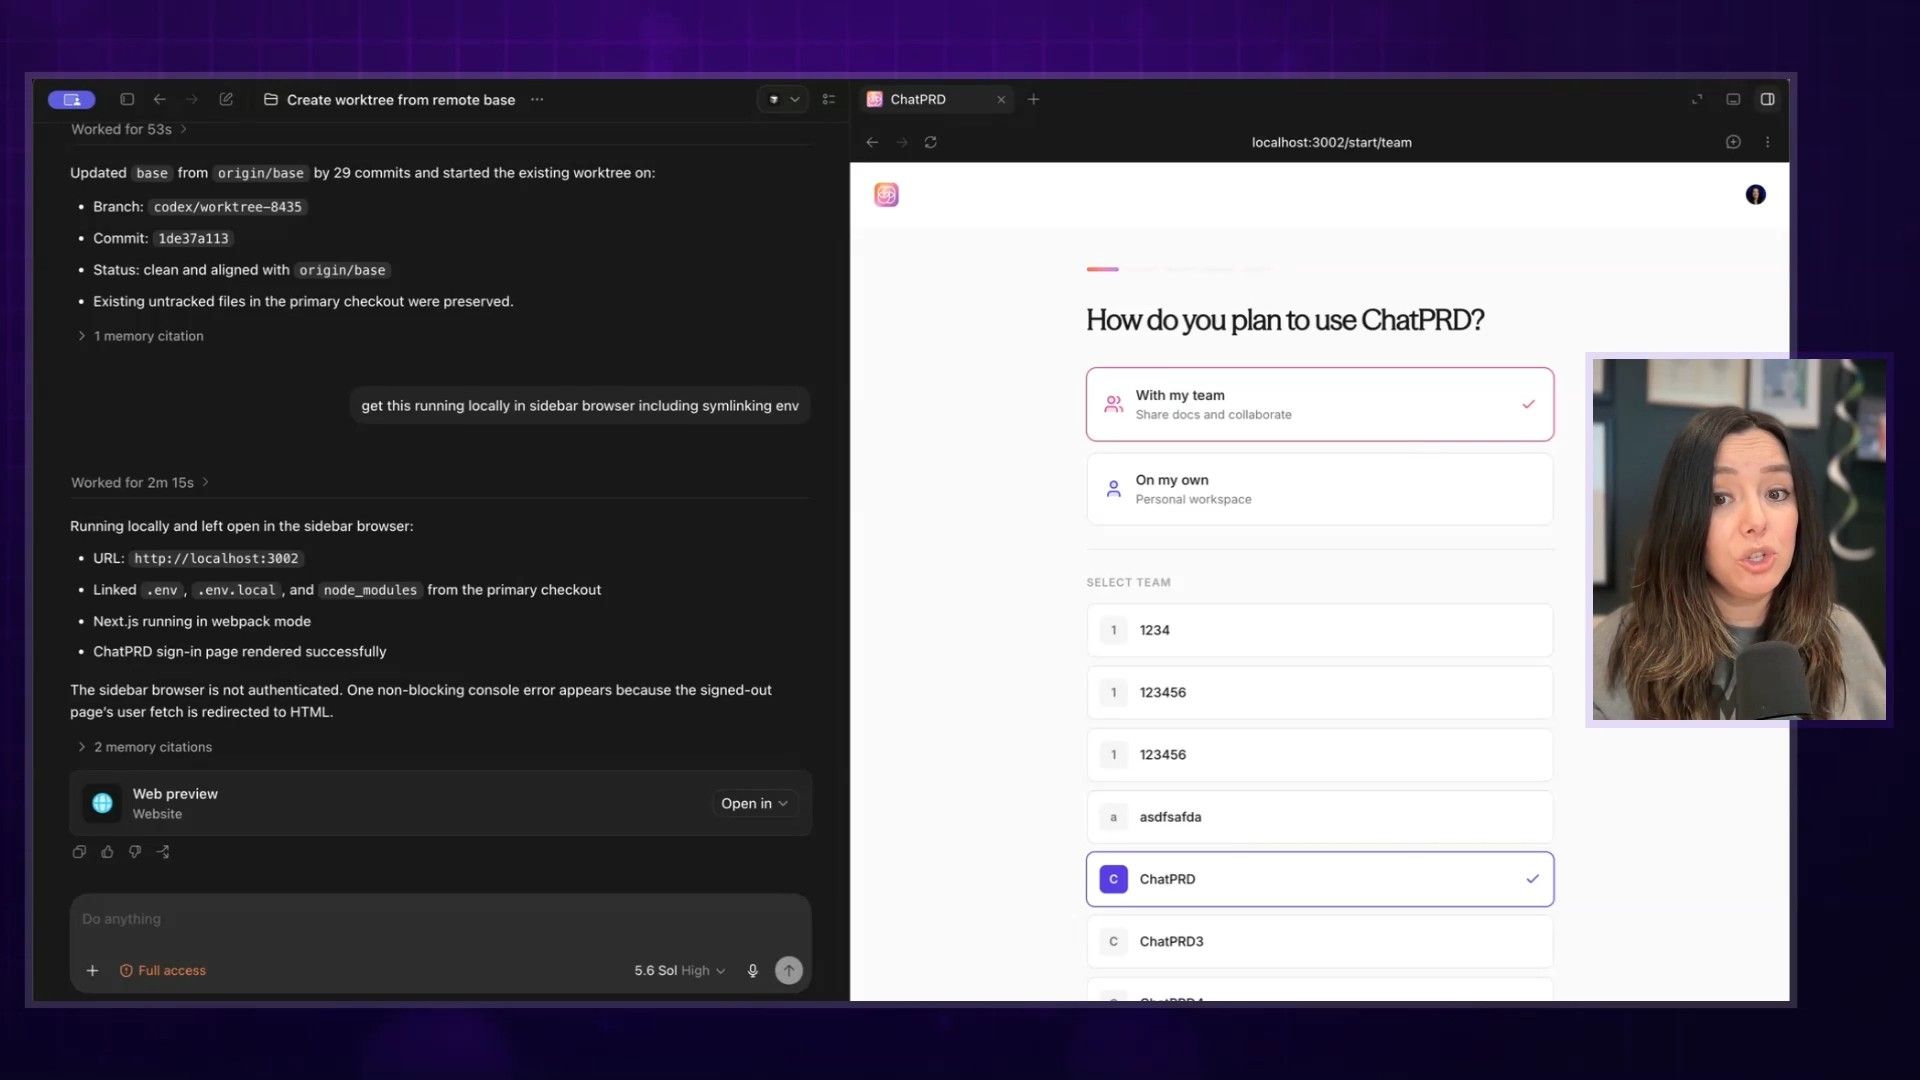Add attachment with plus icon in composer
The image size is (1920, 1080).
click(92, 970)
